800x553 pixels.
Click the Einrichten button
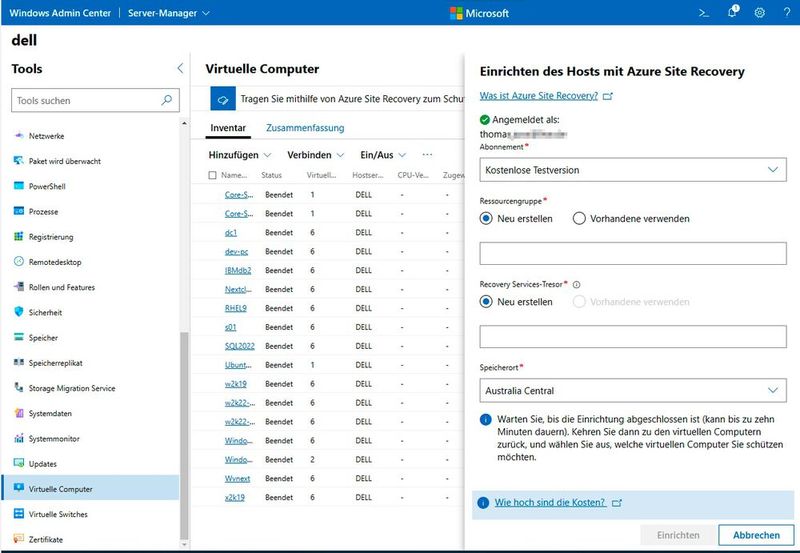point(678,535)
